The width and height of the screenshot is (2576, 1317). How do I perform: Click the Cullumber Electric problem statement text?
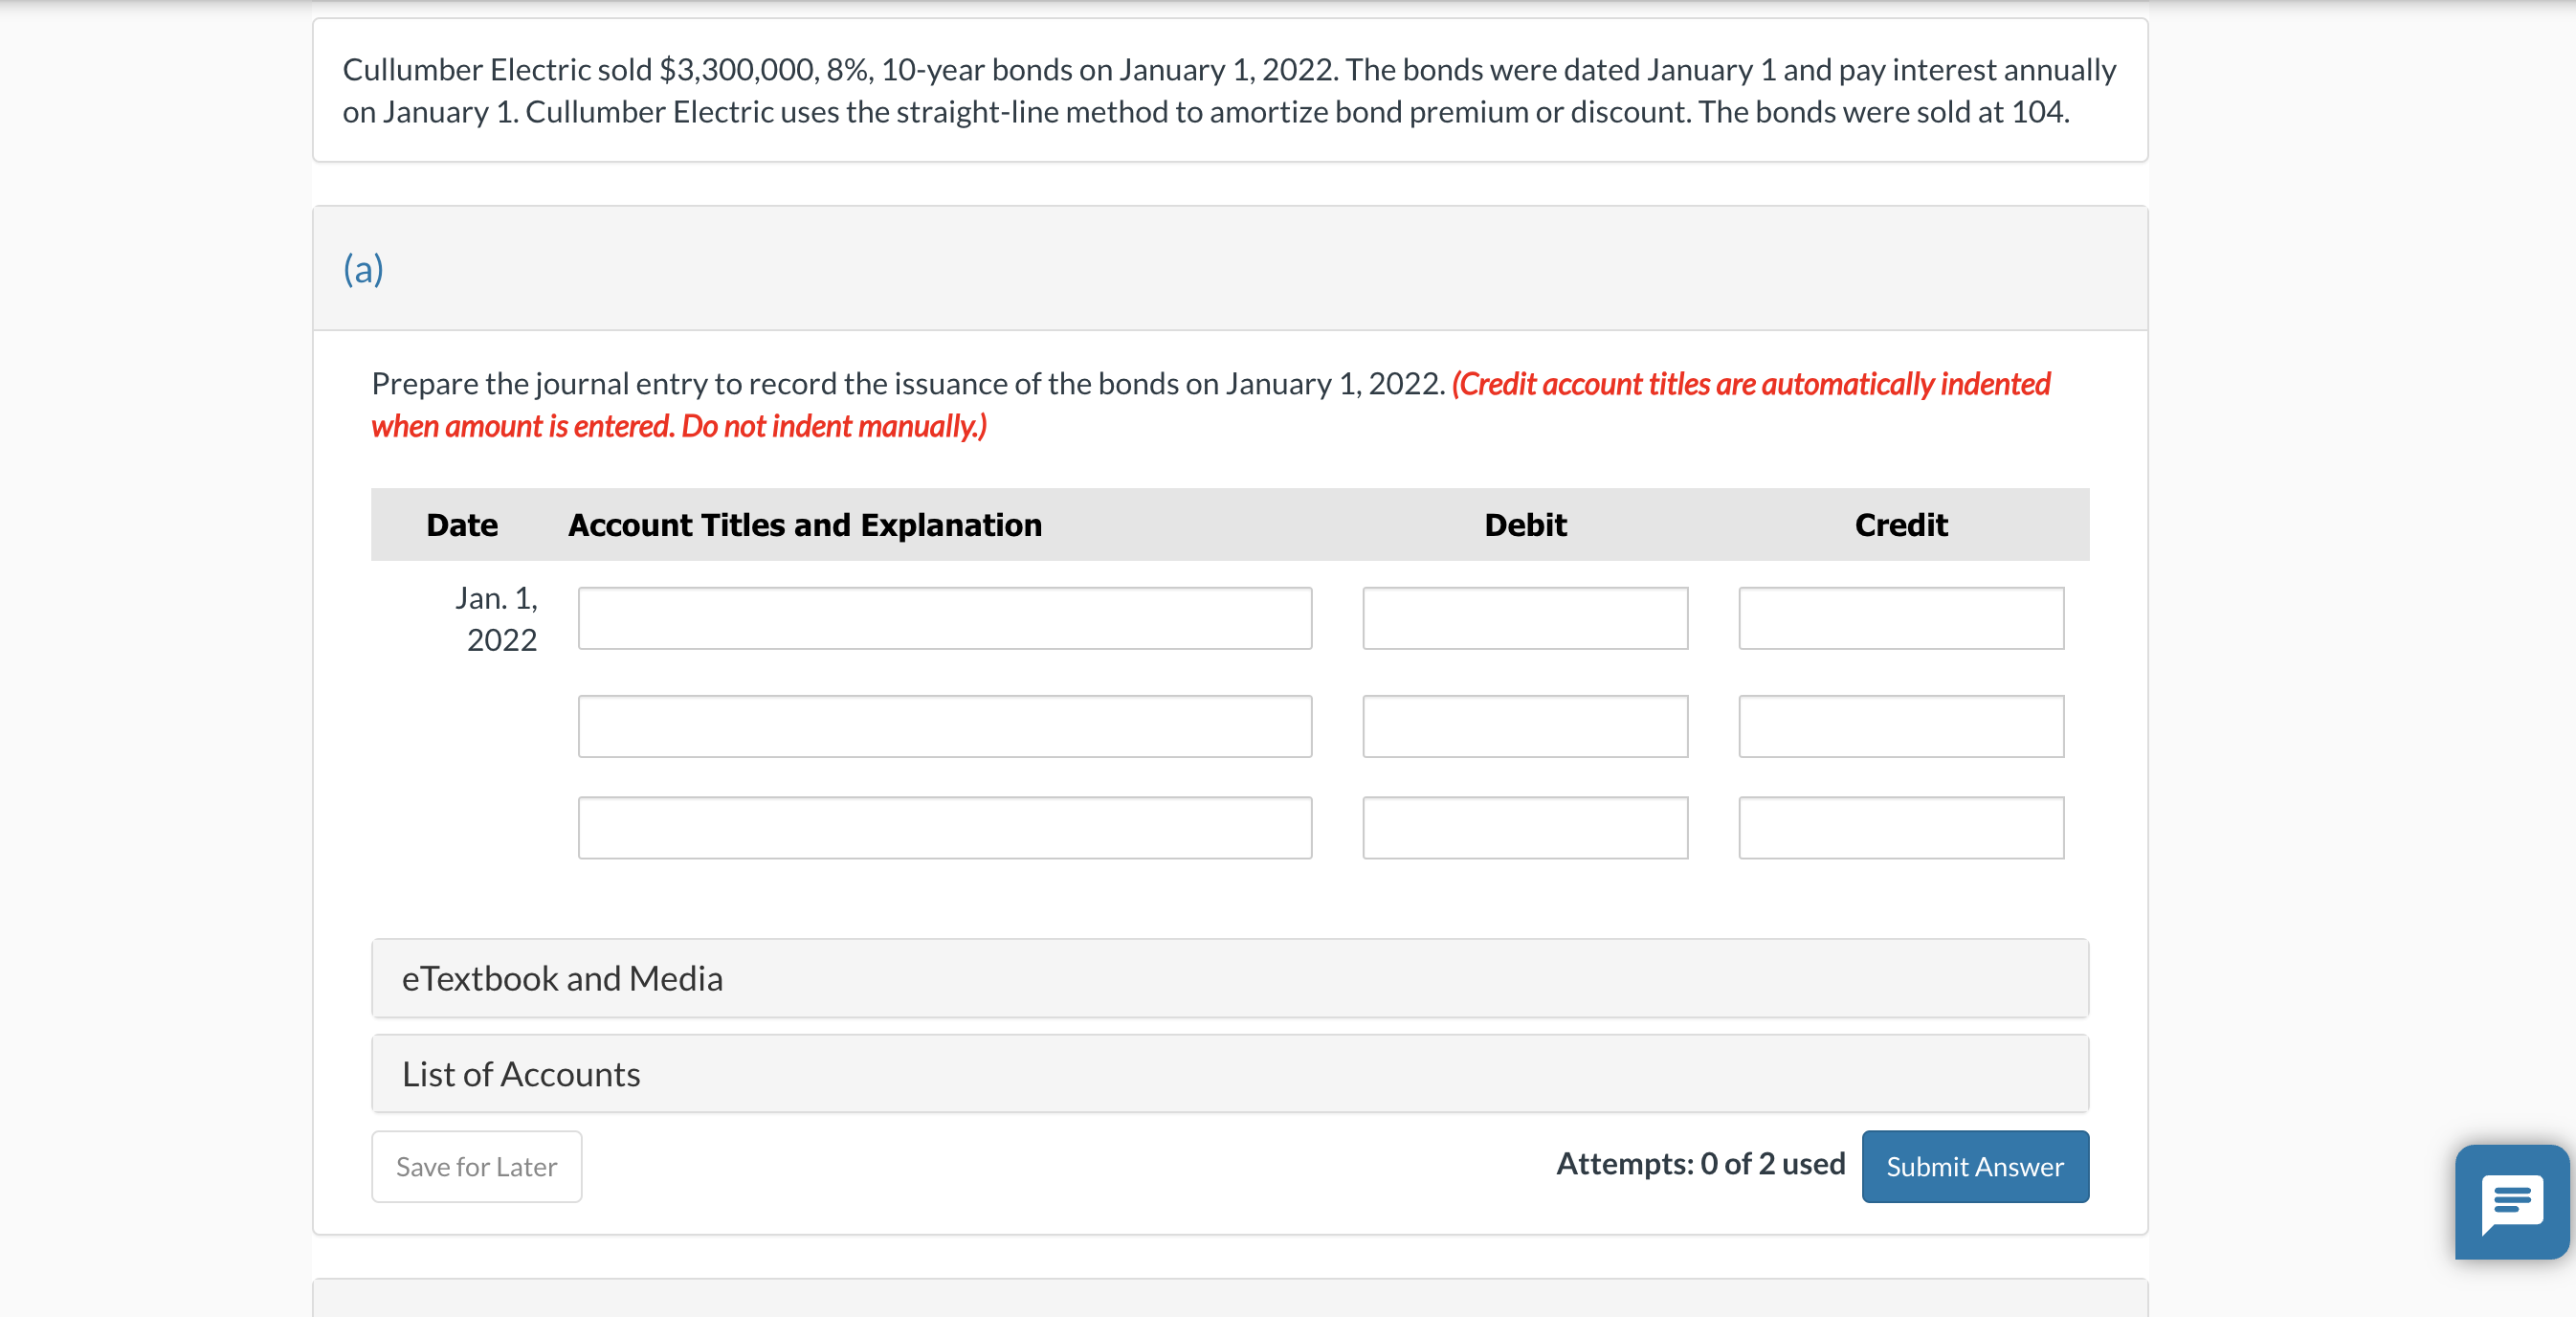point(1229,90)
